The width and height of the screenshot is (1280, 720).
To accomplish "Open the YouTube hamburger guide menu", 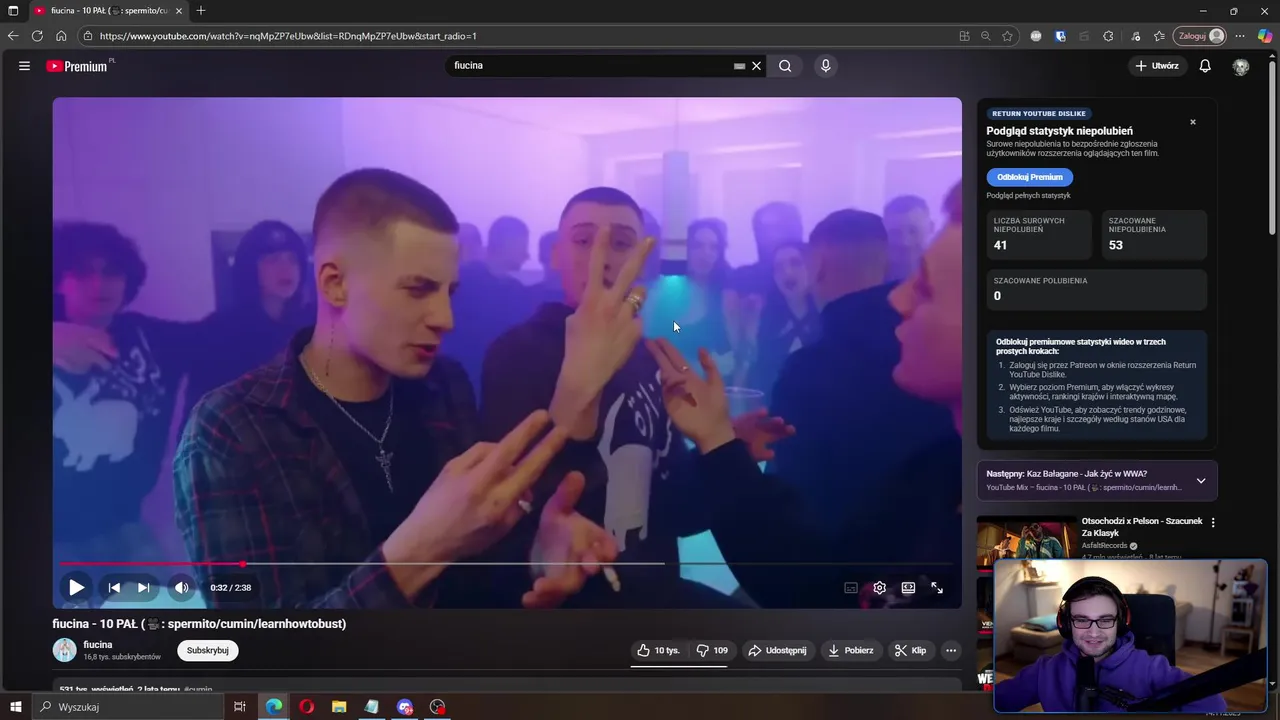I will pyautogui.click(x=24, y=66).
